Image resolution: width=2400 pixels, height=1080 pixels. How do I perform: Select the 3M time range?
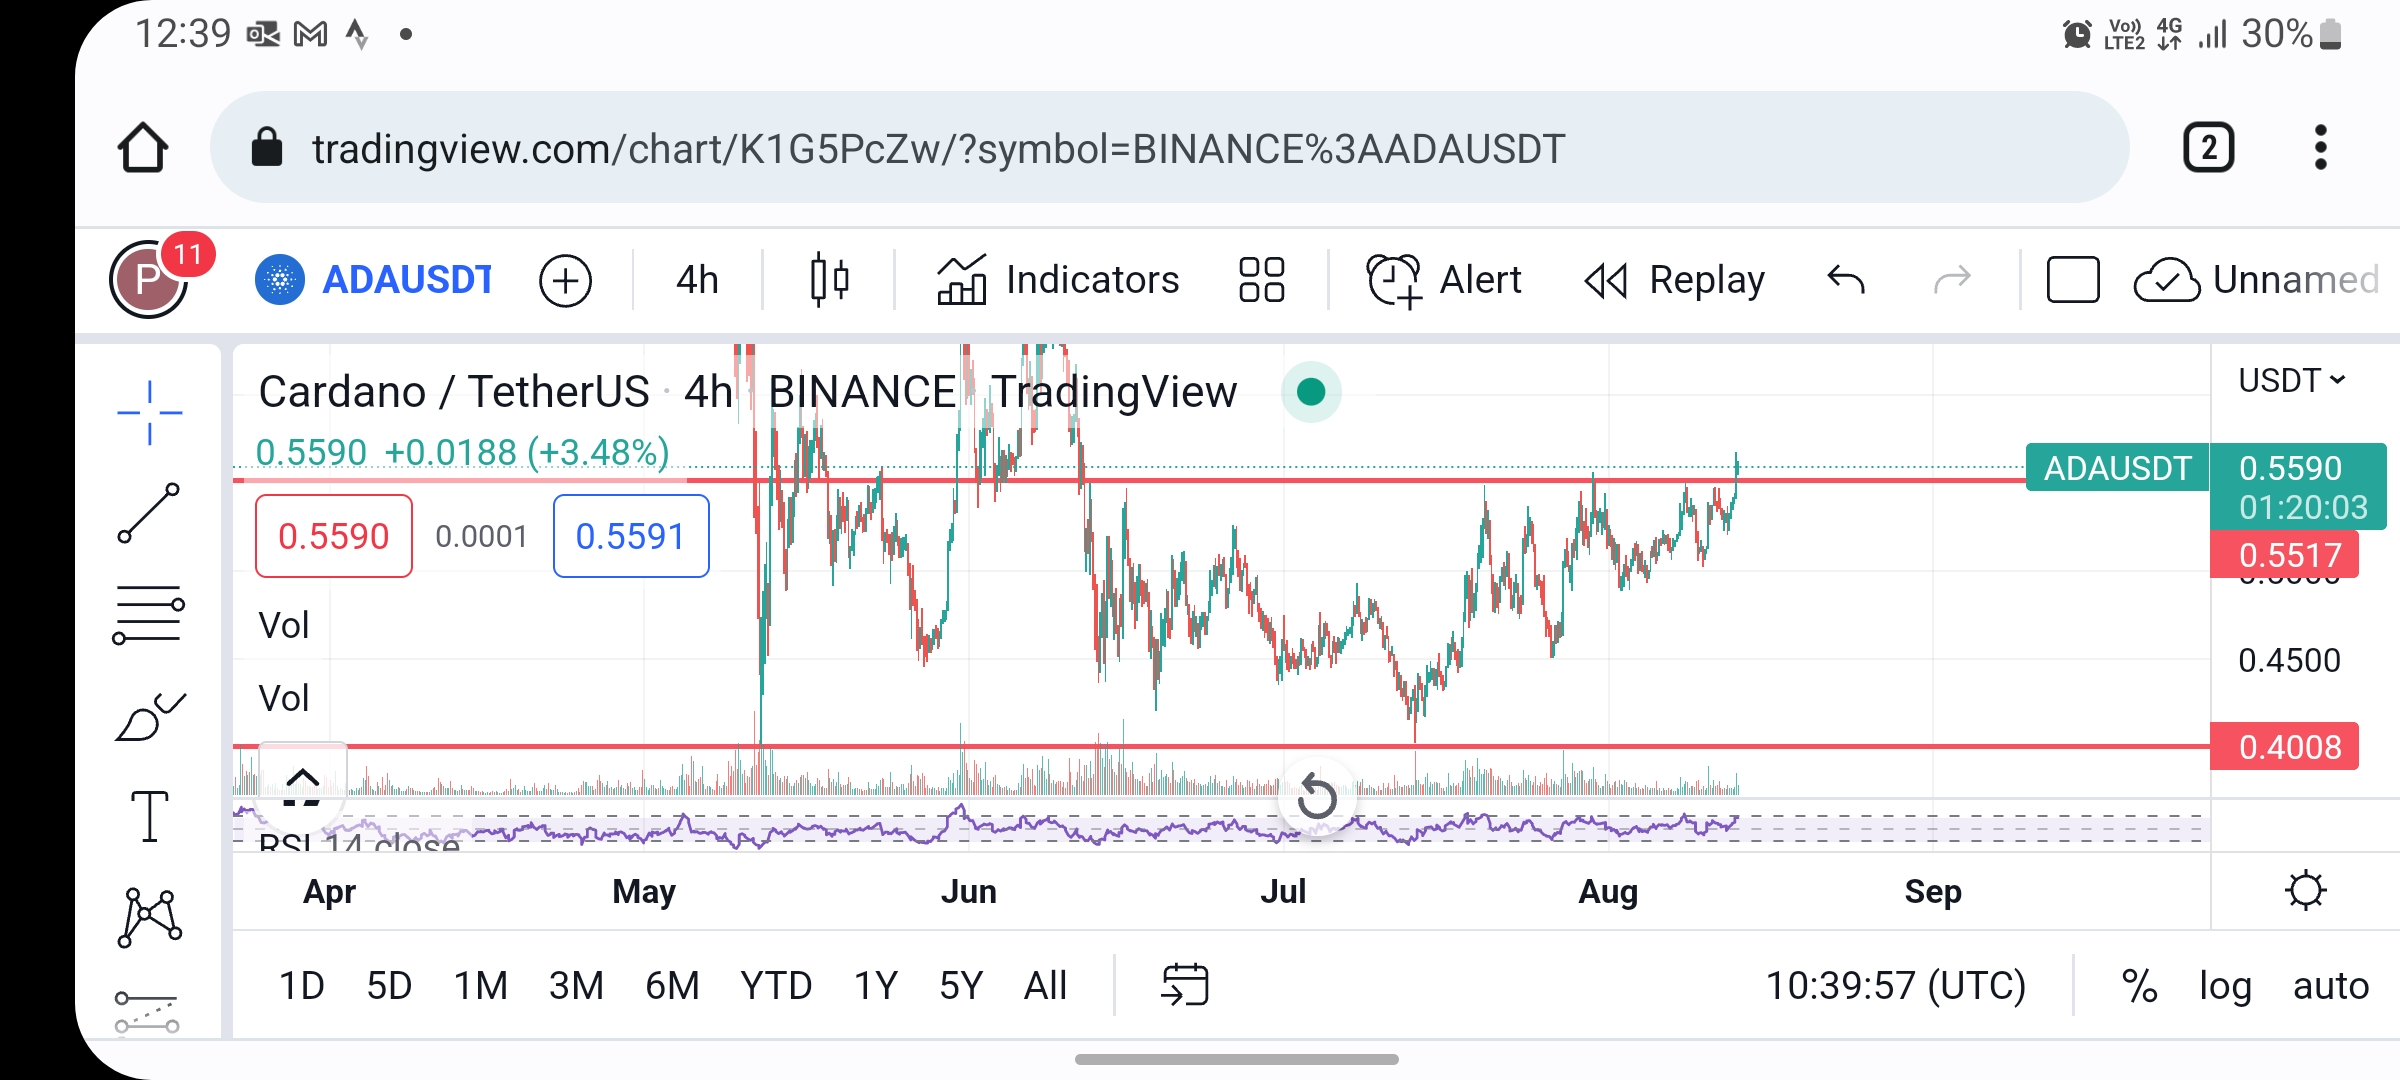[576, 986]
